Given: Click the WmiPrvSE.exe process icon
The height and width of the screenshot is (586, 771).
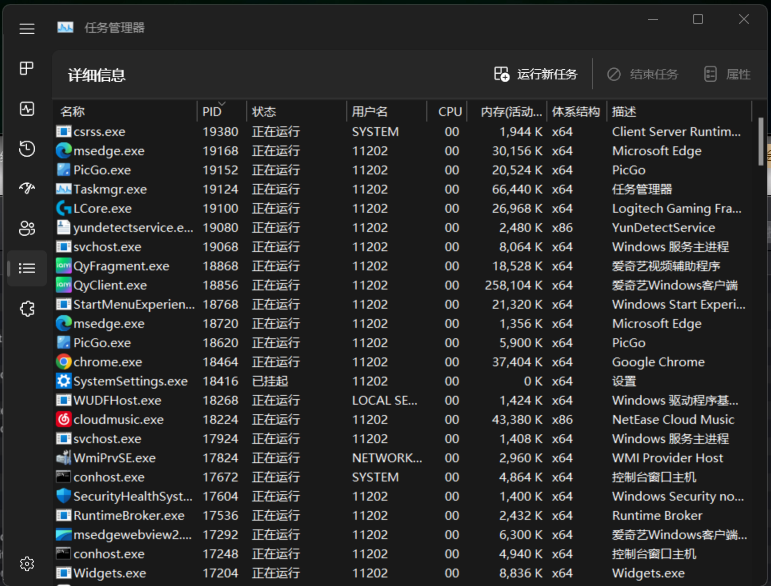Looking at the screenshot, I should pos(63,458).
